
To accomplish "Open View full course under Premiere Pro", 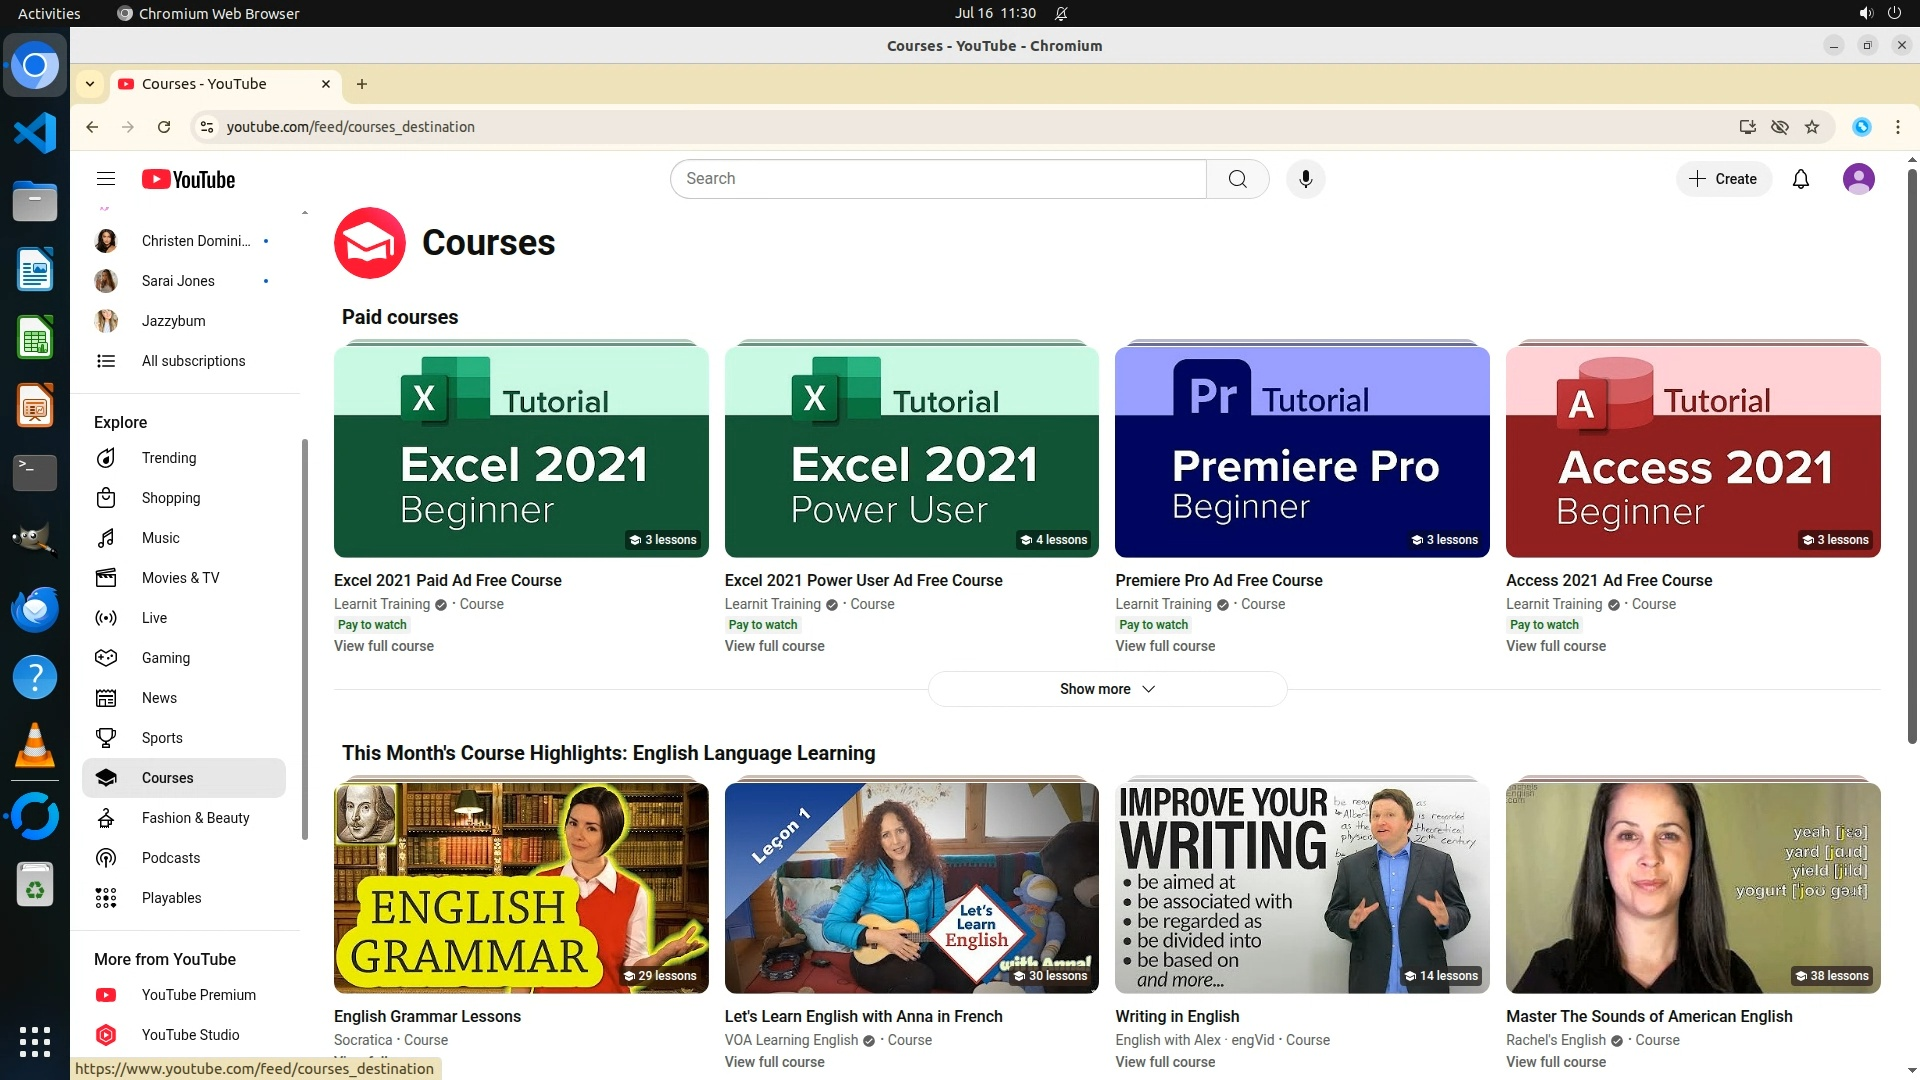I will pyautogui.click(x=1164, y=646).
